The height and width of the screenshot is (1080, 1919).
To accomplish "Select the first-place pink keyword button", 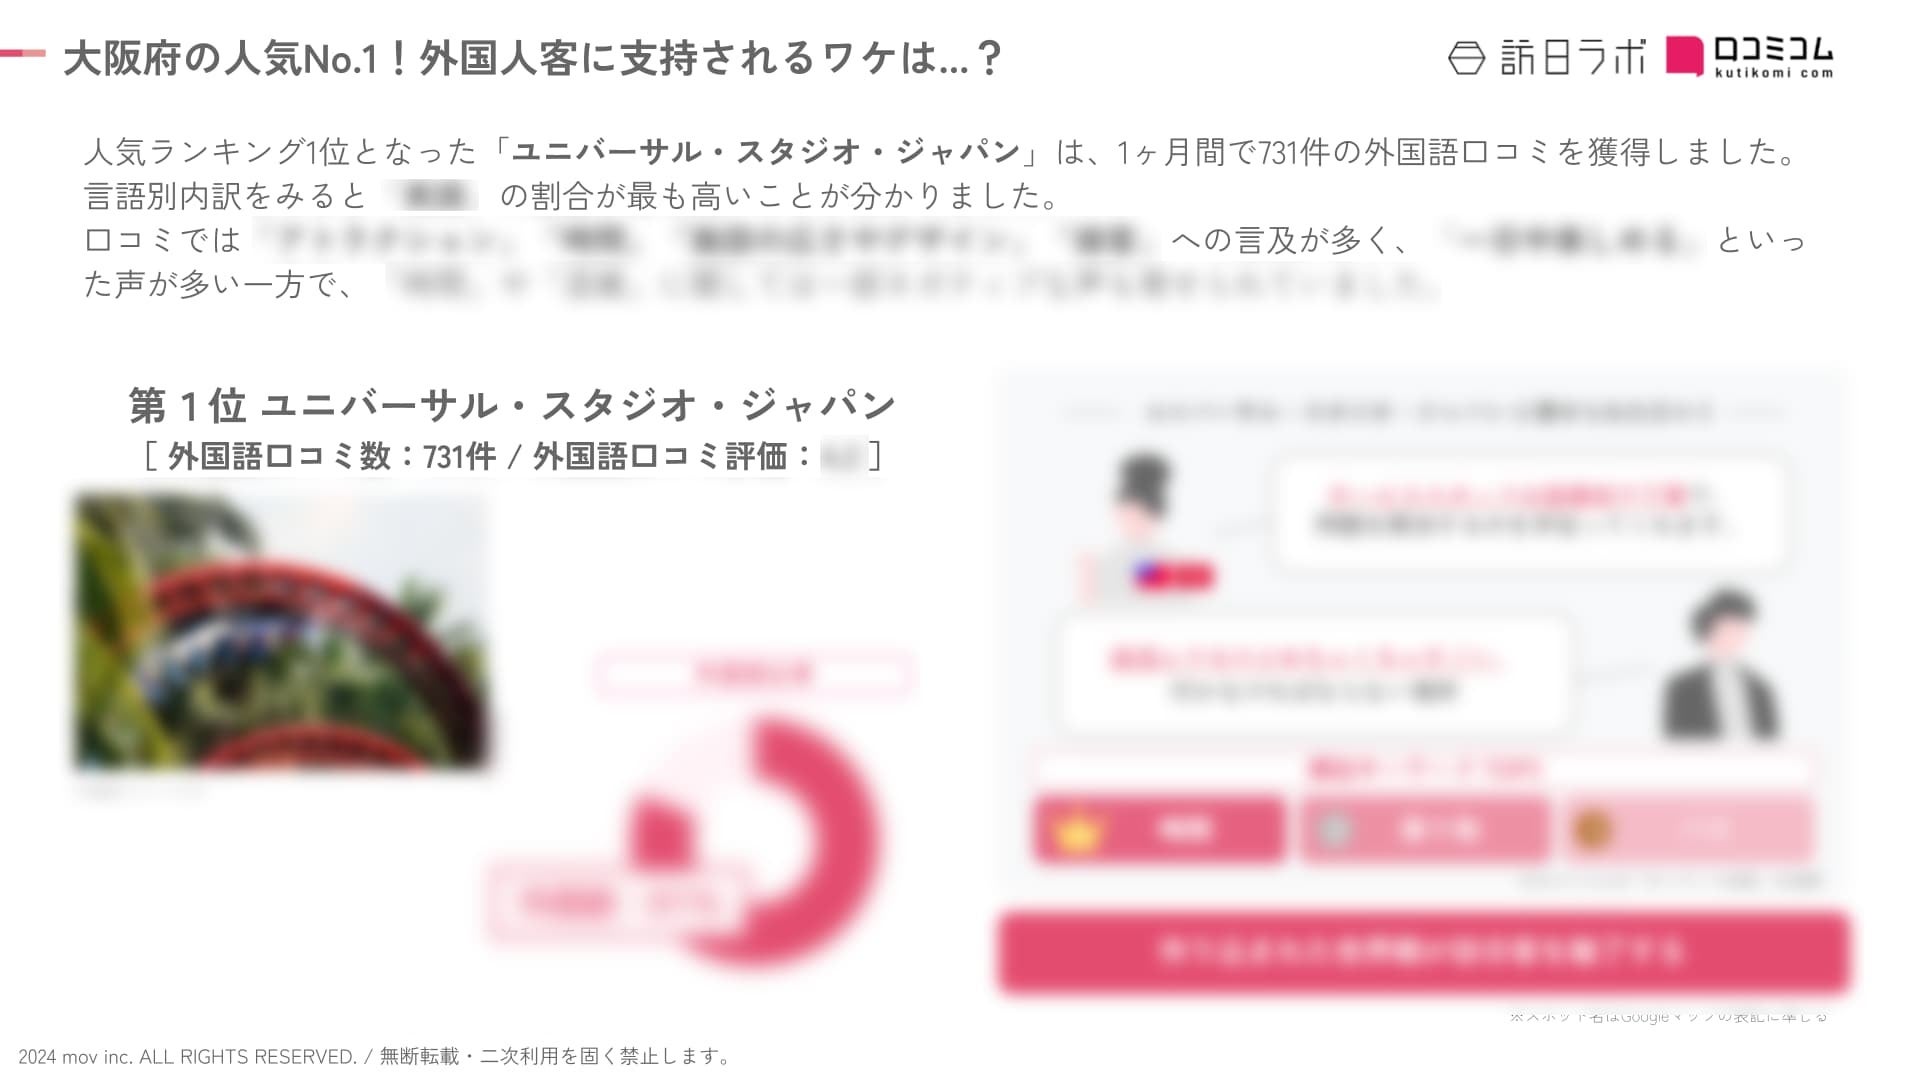I will click(x=1160, y=829).
